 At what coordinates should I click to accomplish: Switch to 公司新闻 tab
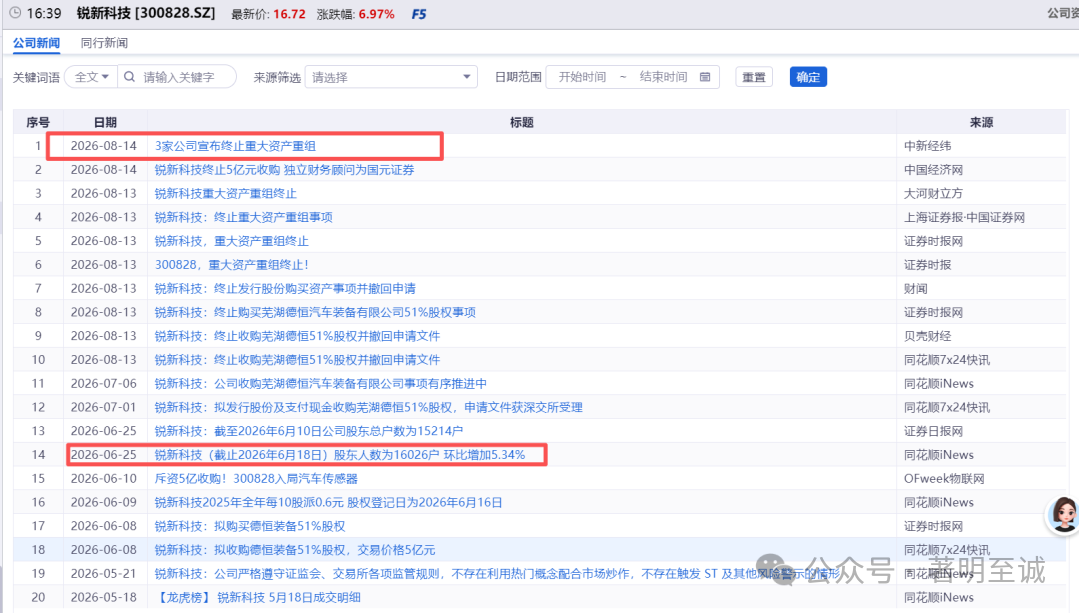tap(36, 43)
